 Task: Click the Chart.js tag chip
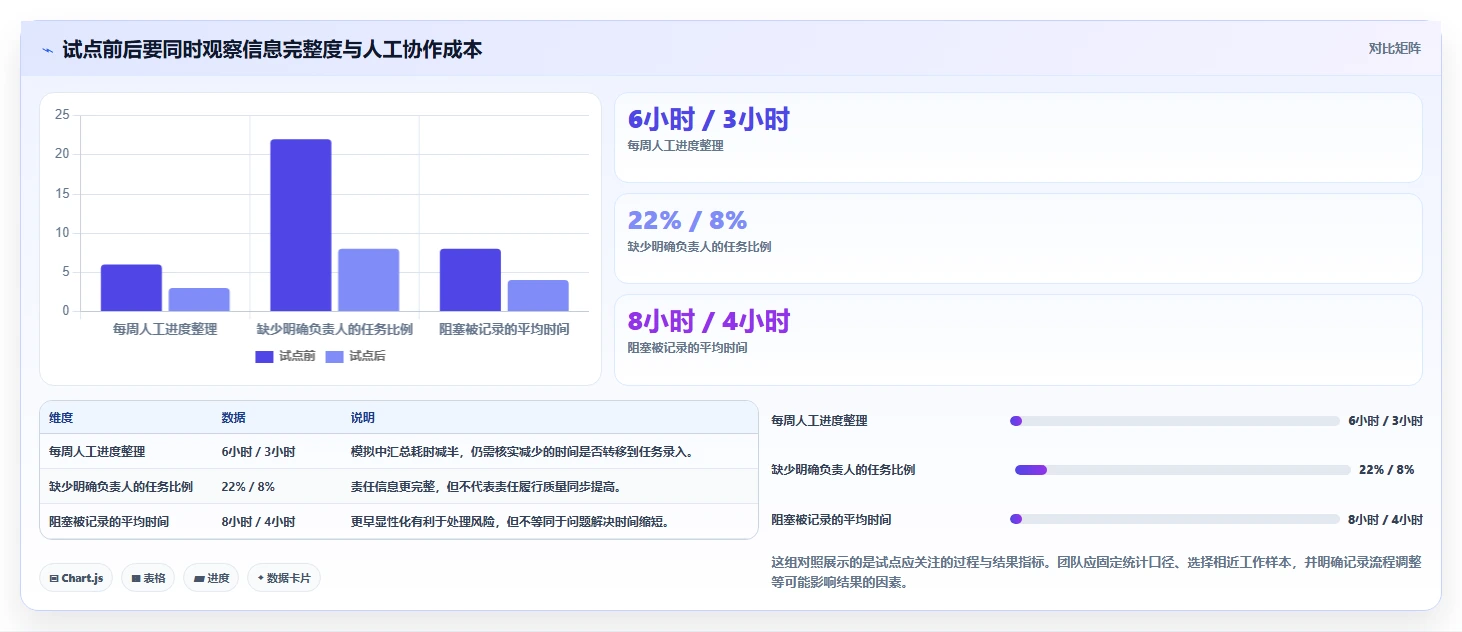(x=76, y=578)
